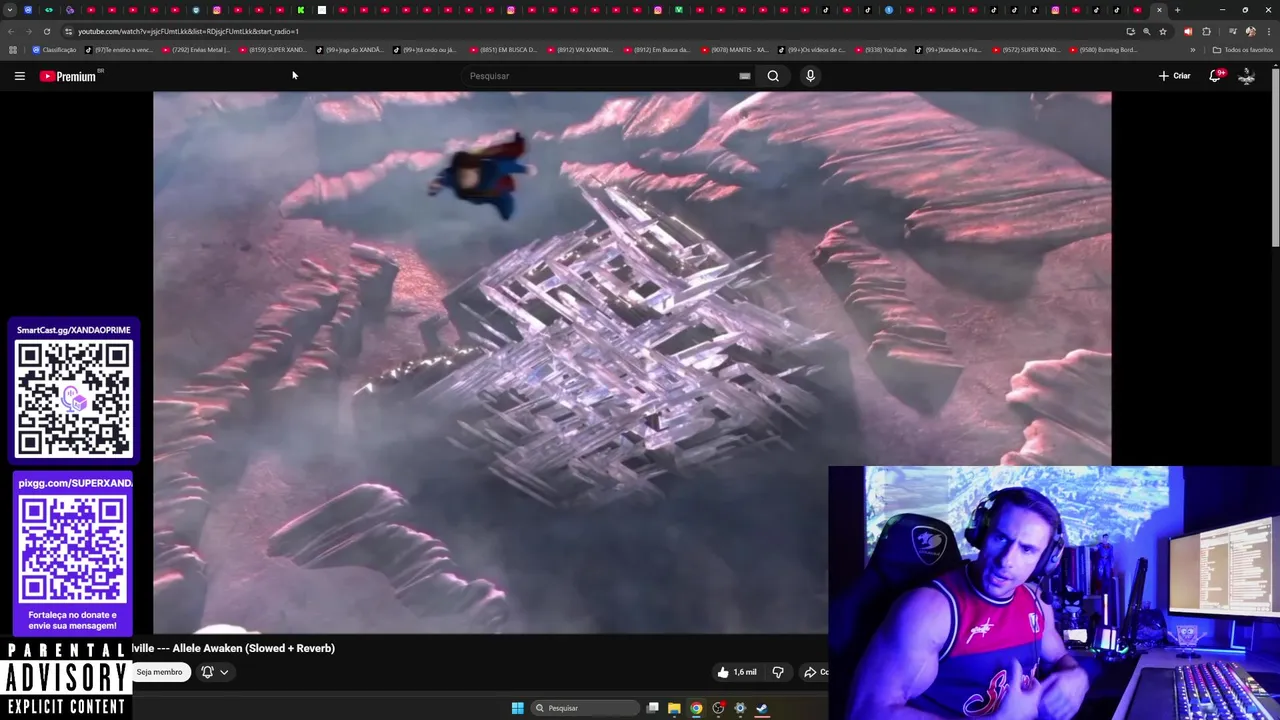
Task: Share the video with the arrow icon
Action: (x=814, y=672)
